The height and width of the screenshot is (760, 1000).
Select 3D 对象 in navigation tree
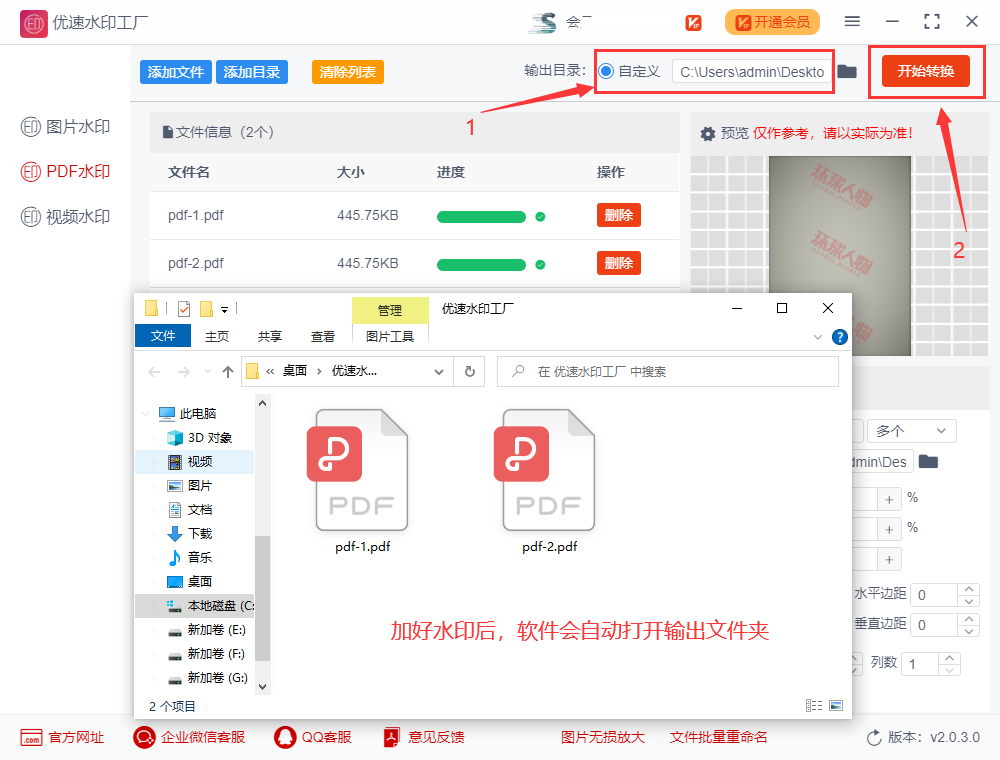199,438
